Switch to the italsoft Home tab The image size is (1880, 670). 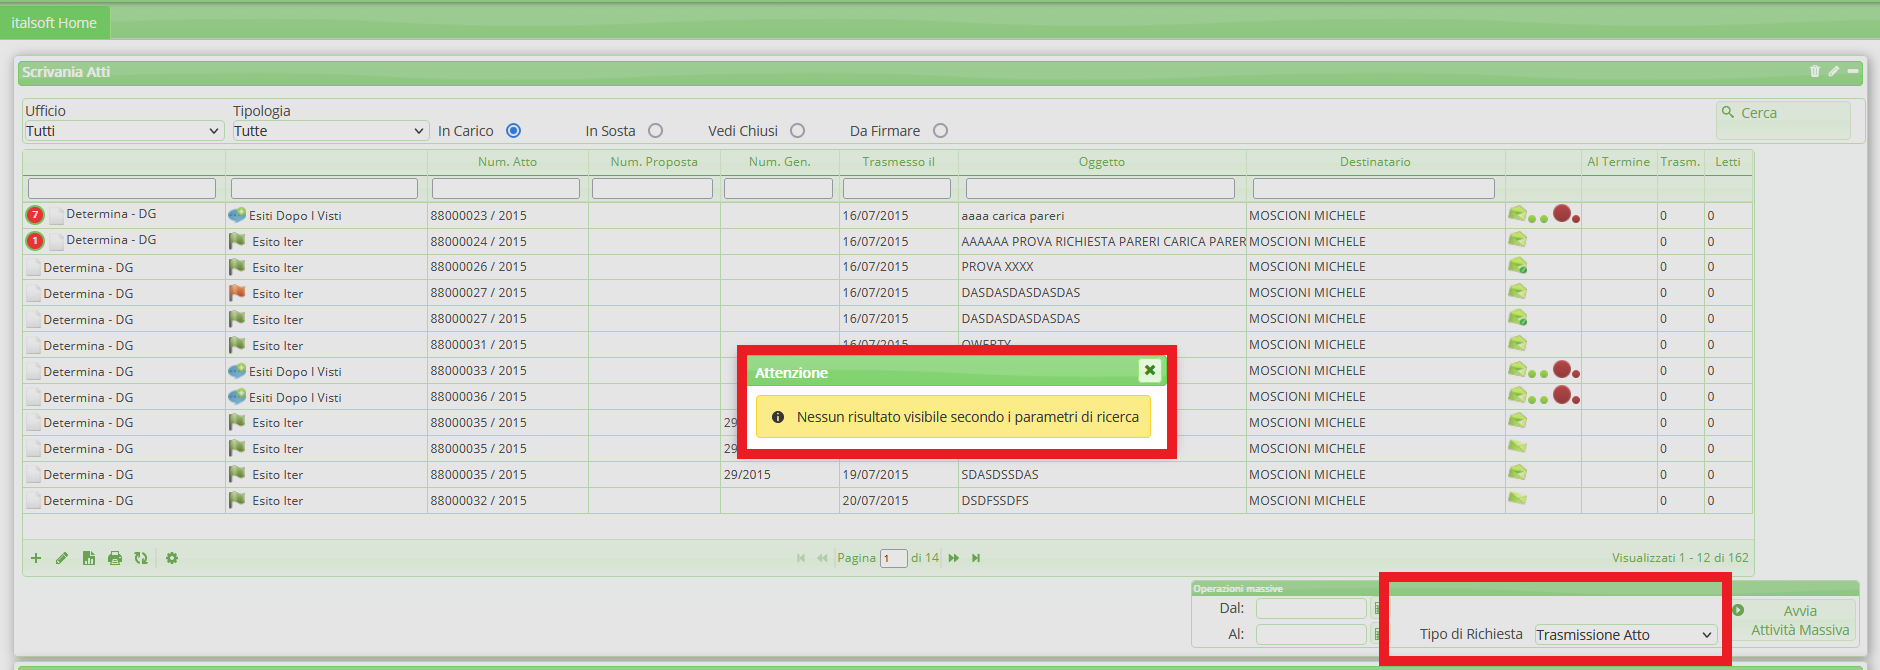pyautogui.click(x=54, y=23)
